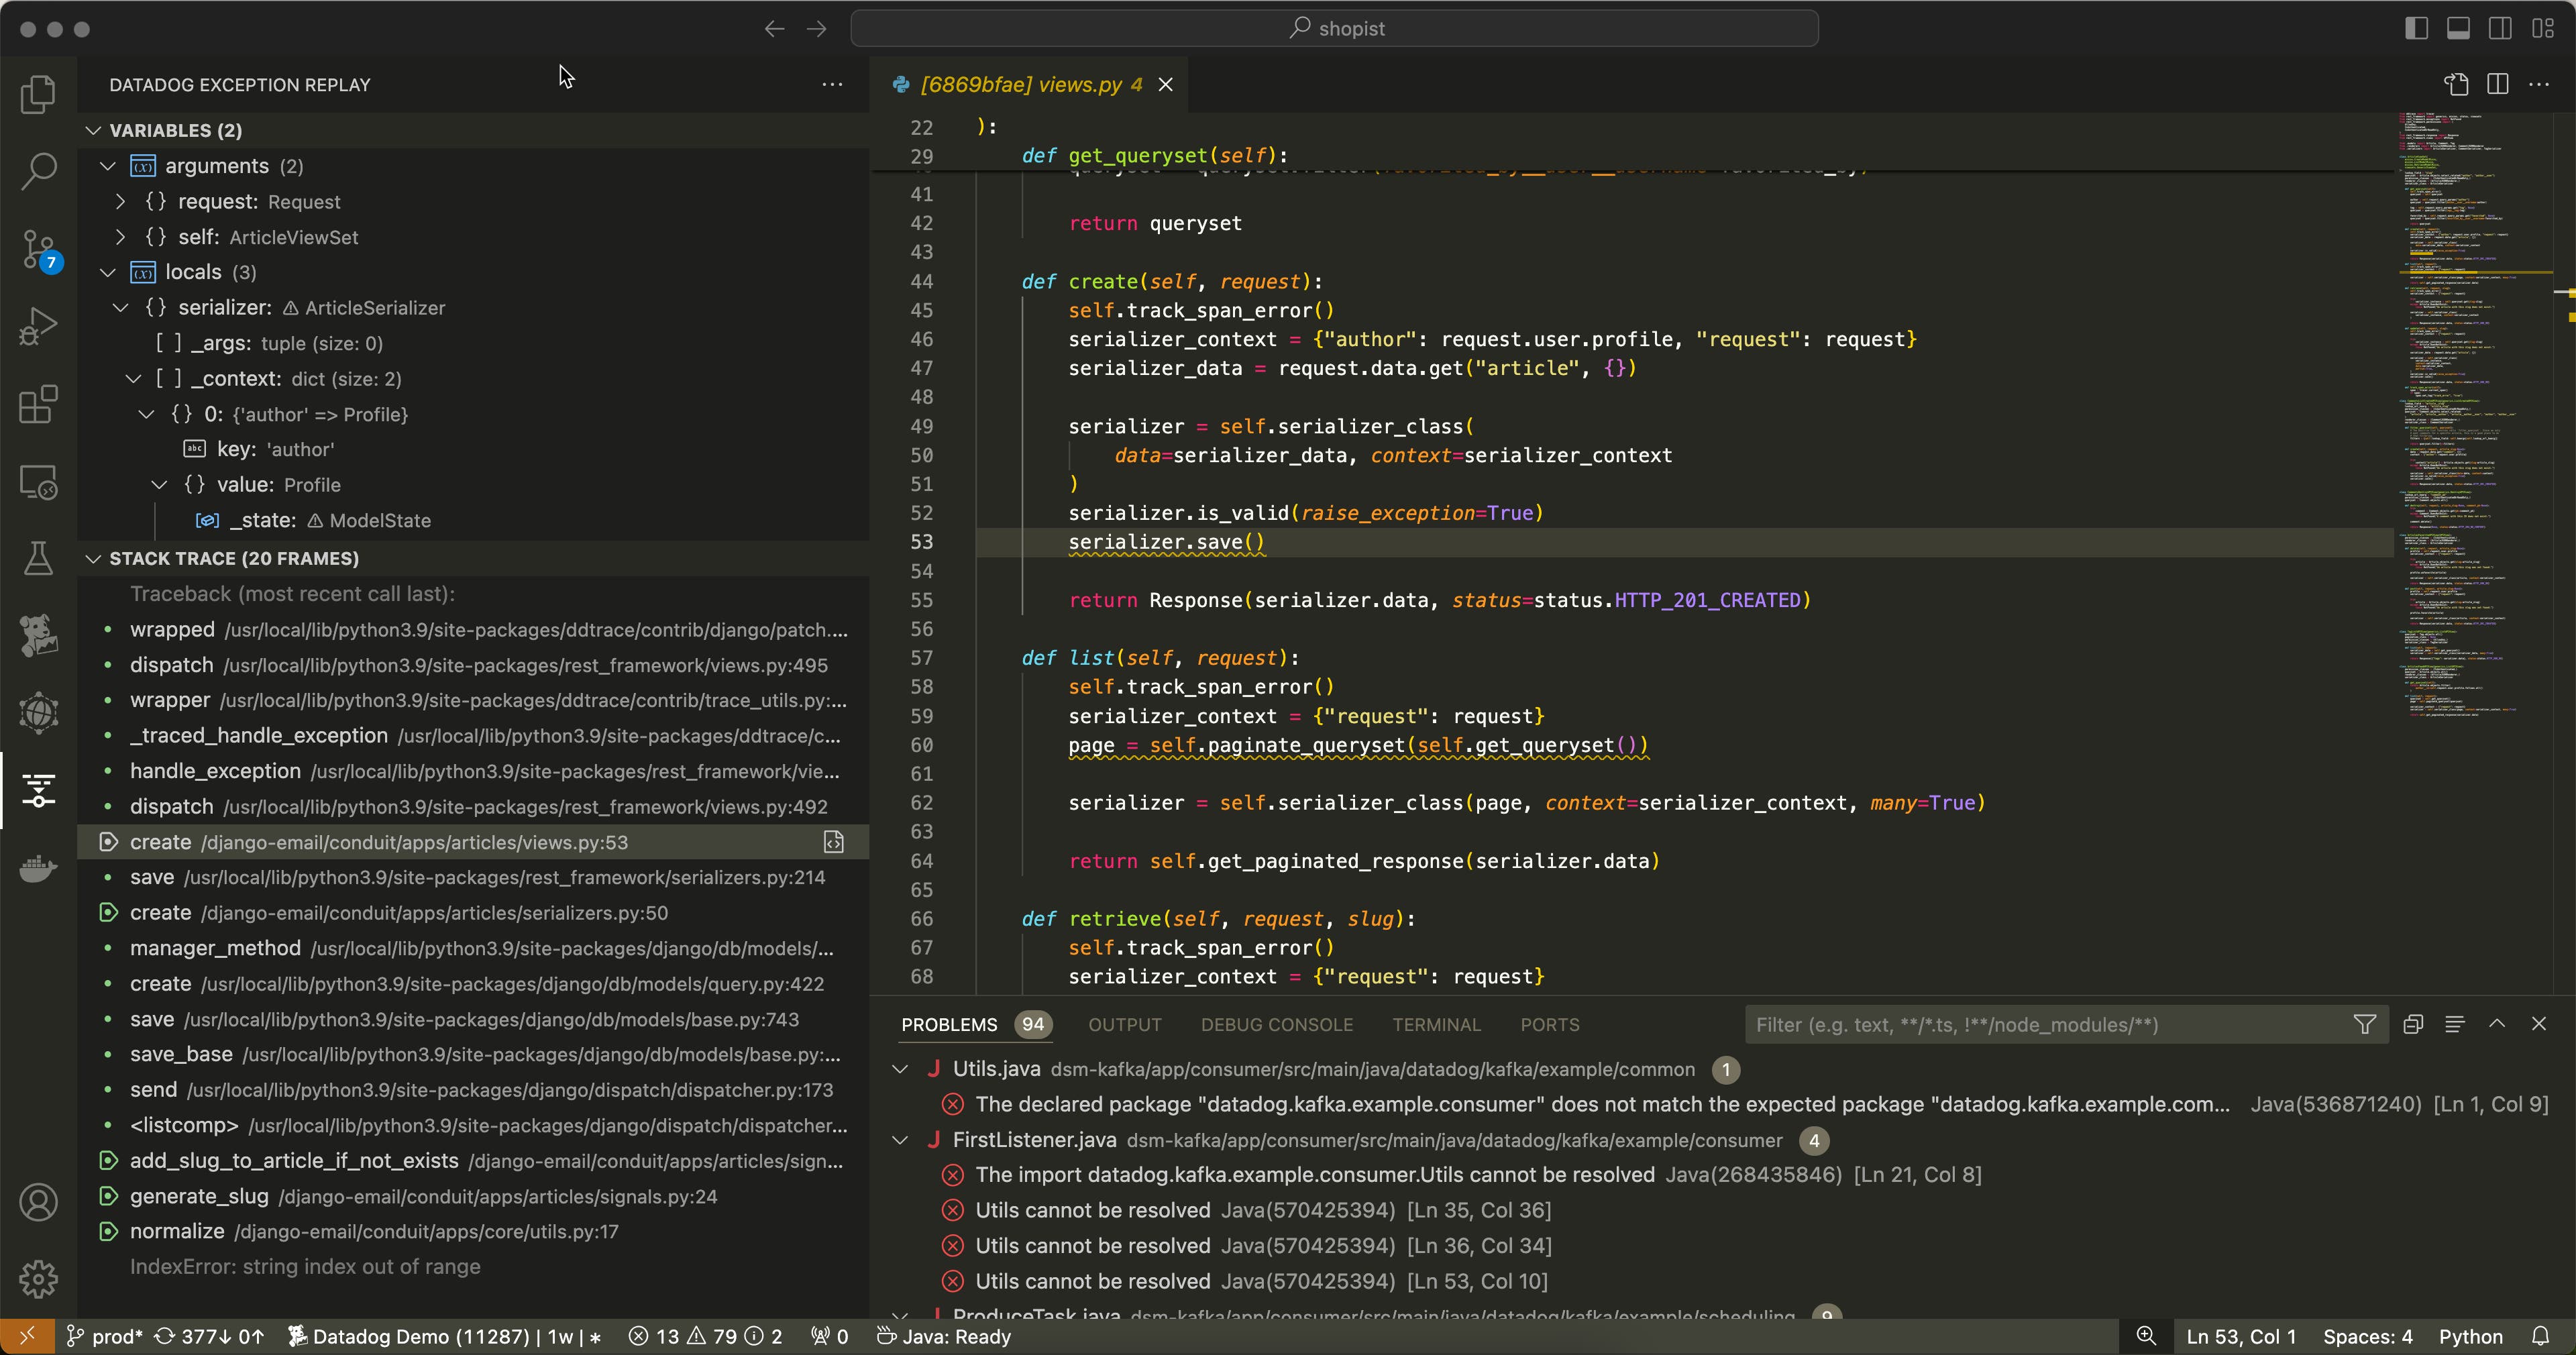Image resolution: width=2576 pixels, height=1355 pixels.
Task: Toggle the primary side bar
Action: 2416,27
